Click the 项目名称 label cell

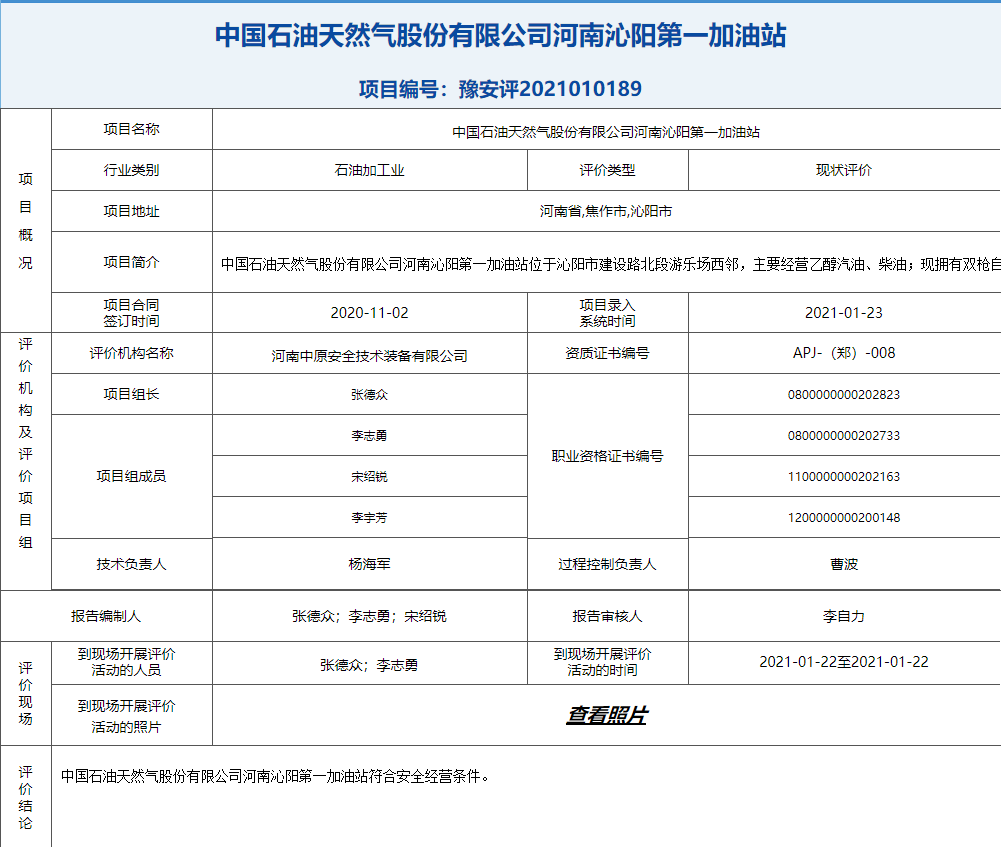pyautogui.click(x=132, y=129)
